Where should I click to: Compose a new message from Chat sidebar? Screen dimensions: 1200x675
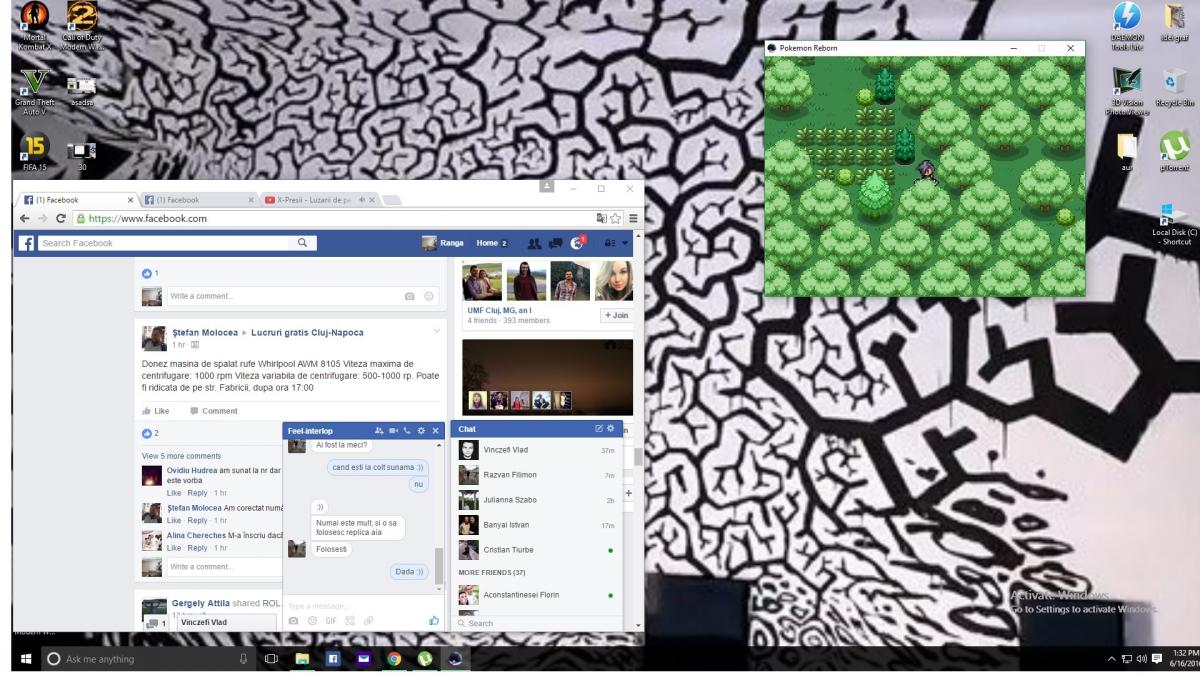[599, 428]
